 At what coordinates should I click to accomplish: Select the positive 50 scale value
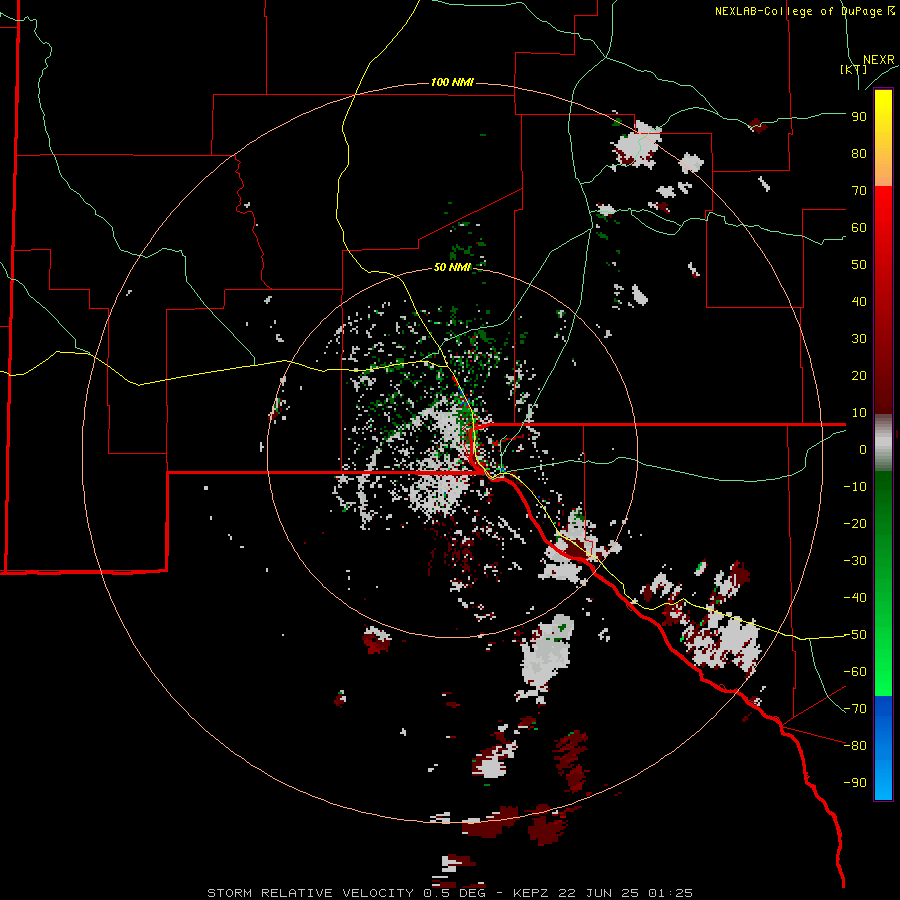(859, 265)
